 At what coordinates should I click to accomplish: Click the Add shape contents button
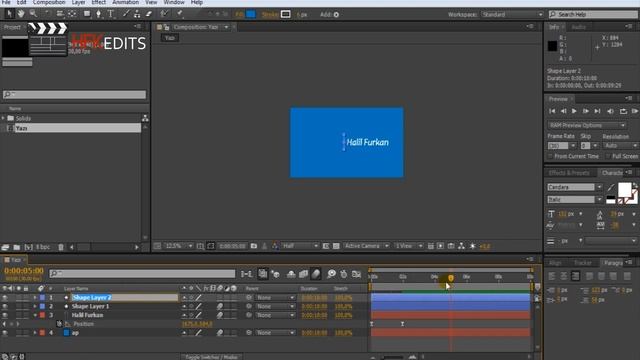pos(336,15)
